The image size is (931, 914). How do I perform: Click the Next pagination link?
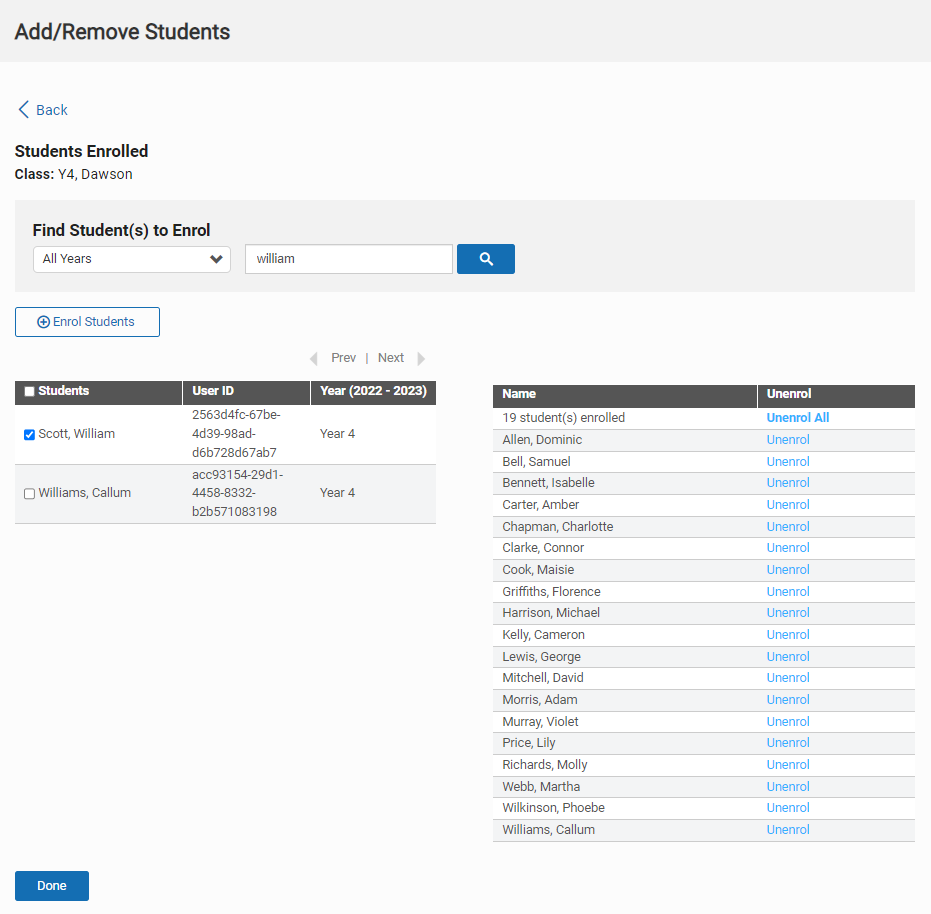tap(391, 358)
